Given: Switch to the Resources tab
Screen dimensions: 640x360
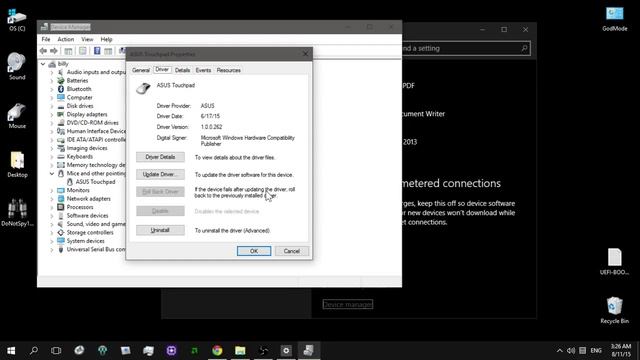Looking at the screenshot, I should point(229,70).
